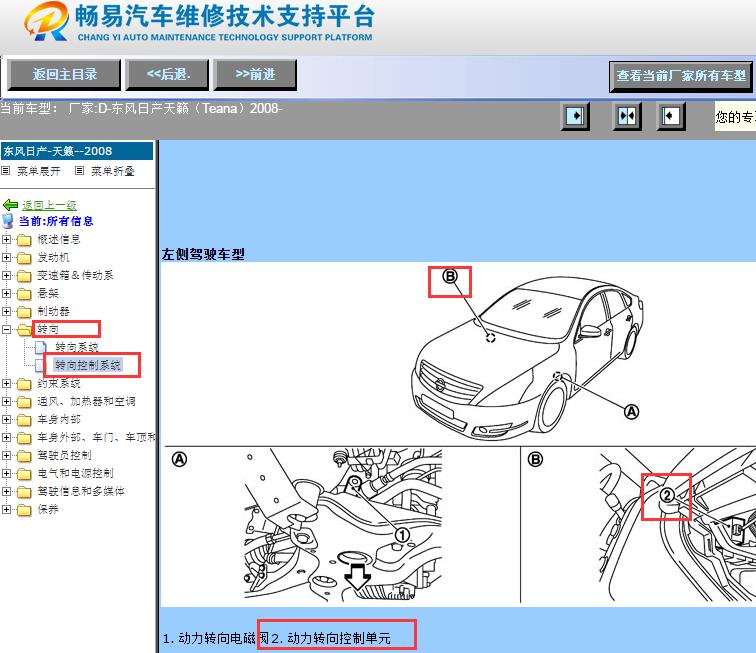Screen dimensions: 756x653
Task: Click the middle double-arrow split panel icon
Action: [x=627, y=116]
